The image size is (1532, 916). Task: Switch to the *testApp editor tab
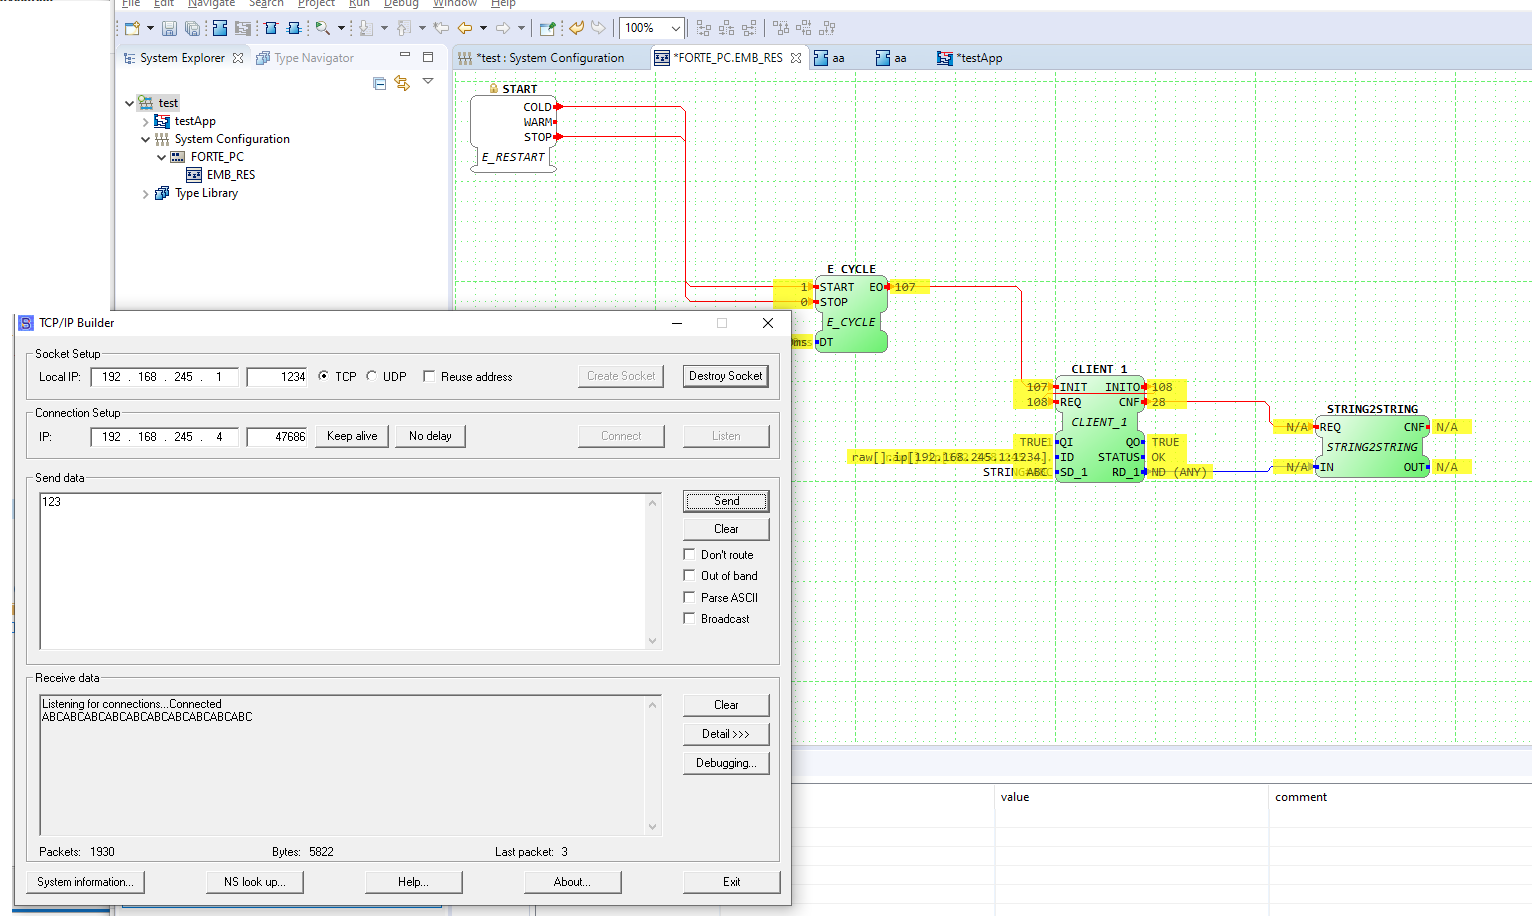click(x=969, y=58)
